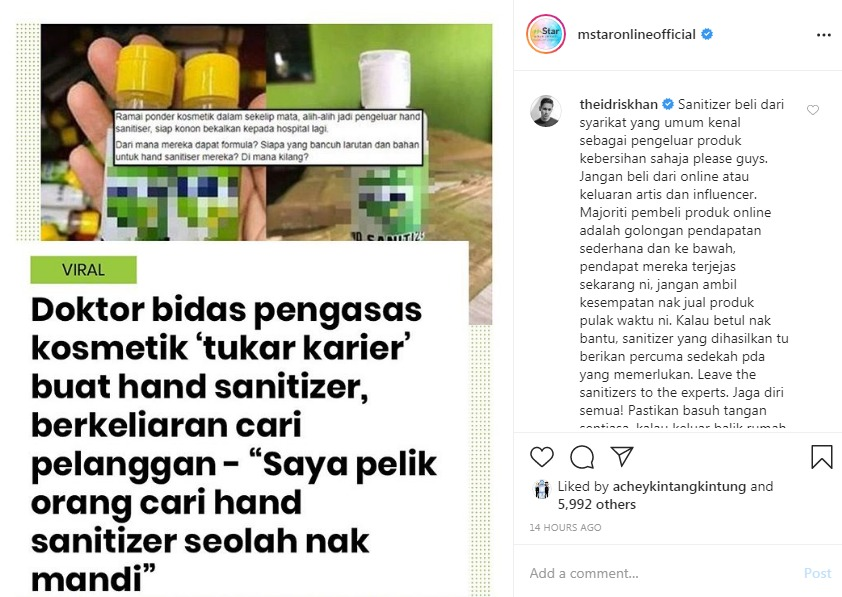This screenshot has width=842, height=597.
Task: Save post with the bookmark icon
Action: click(x=822, y=457)
